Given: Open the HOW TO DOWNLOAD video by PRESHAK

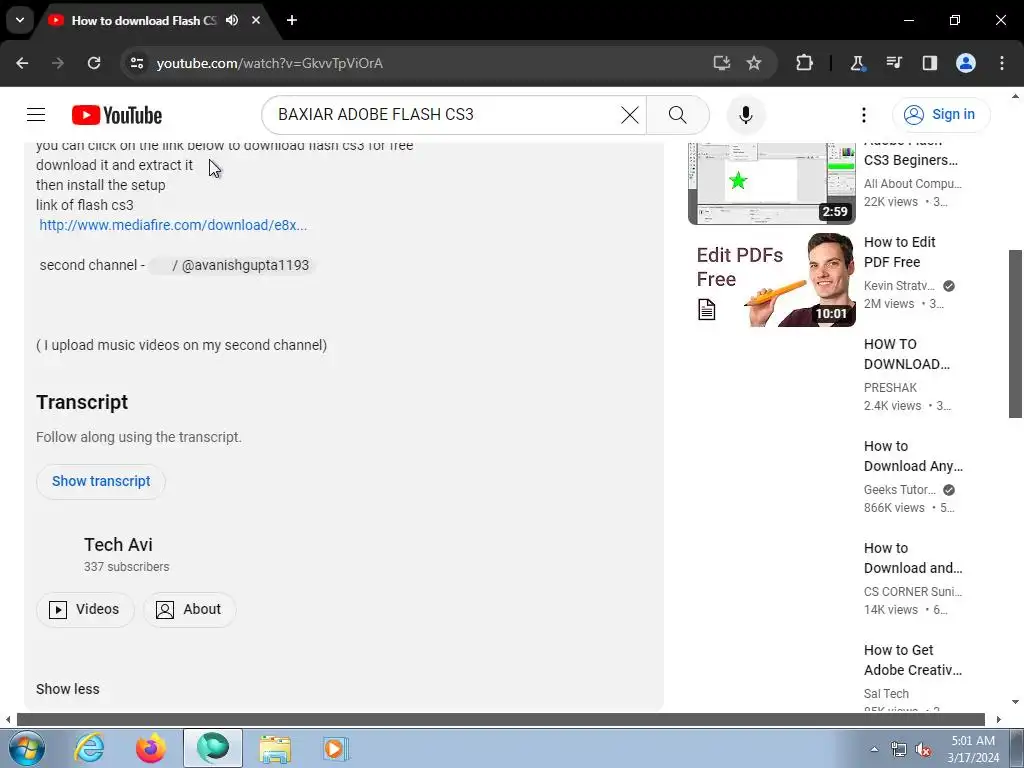Looking at the screenshot, I should click(x=907, y=354).
